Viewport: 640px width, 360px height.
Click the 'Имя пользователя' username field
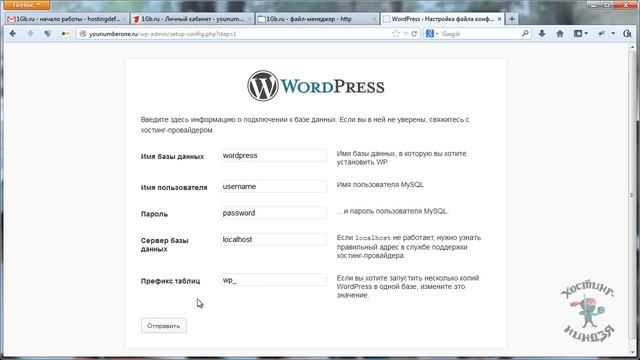click(273, 187)
